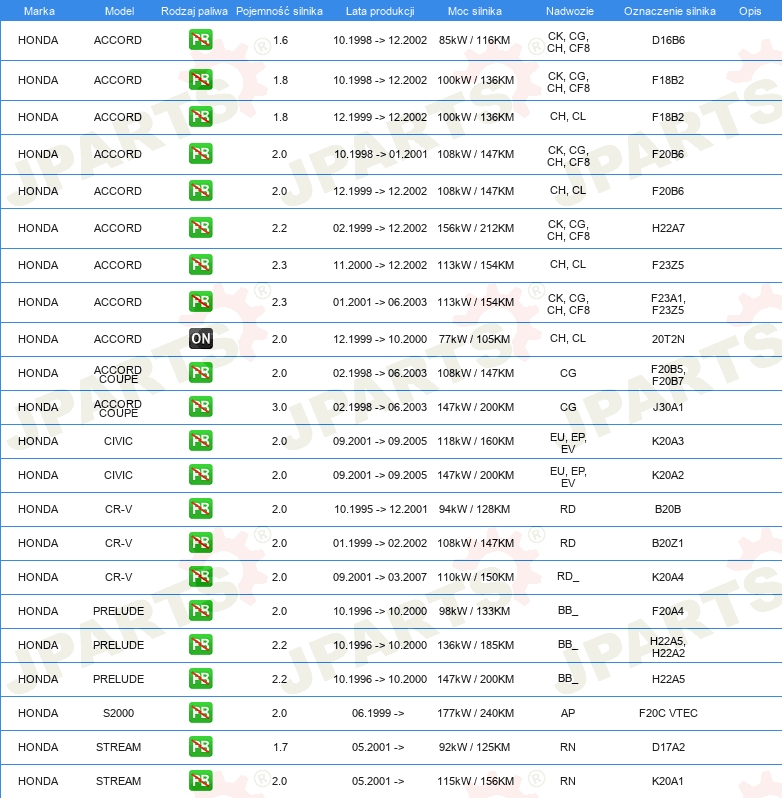Click the Opis column header
This screenshot has height=798, width=782.
tap(750, 11)
